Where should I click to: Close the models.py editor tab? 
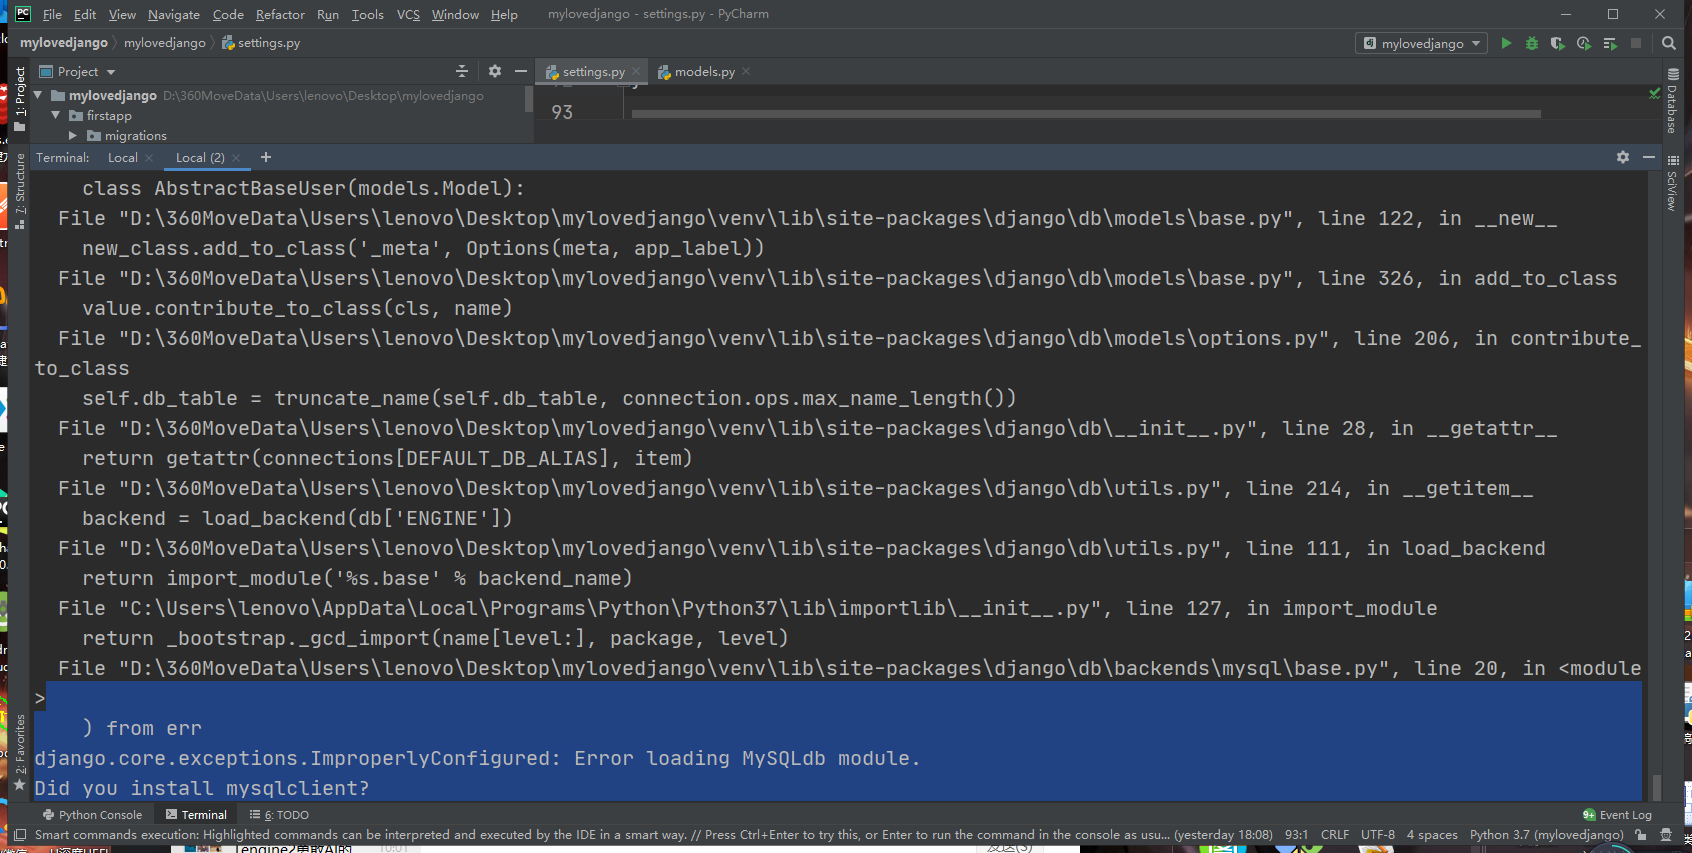tap(746, 71)
